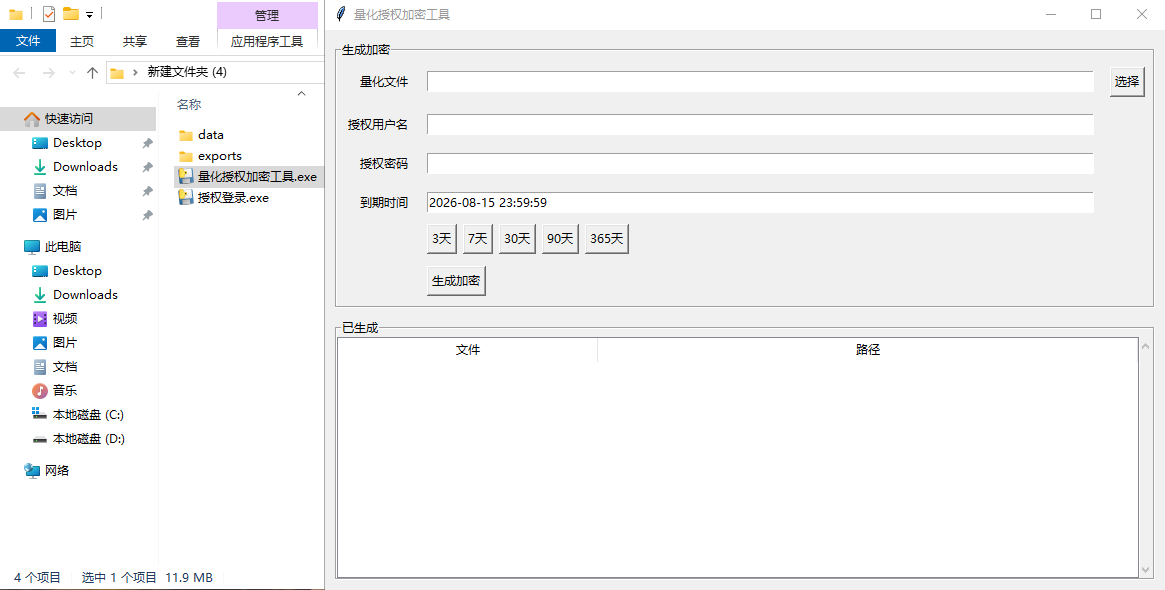1165x590 pixels.
Task: Open the 应用程序工具 ribbon tab
Action: pos(267,42)
